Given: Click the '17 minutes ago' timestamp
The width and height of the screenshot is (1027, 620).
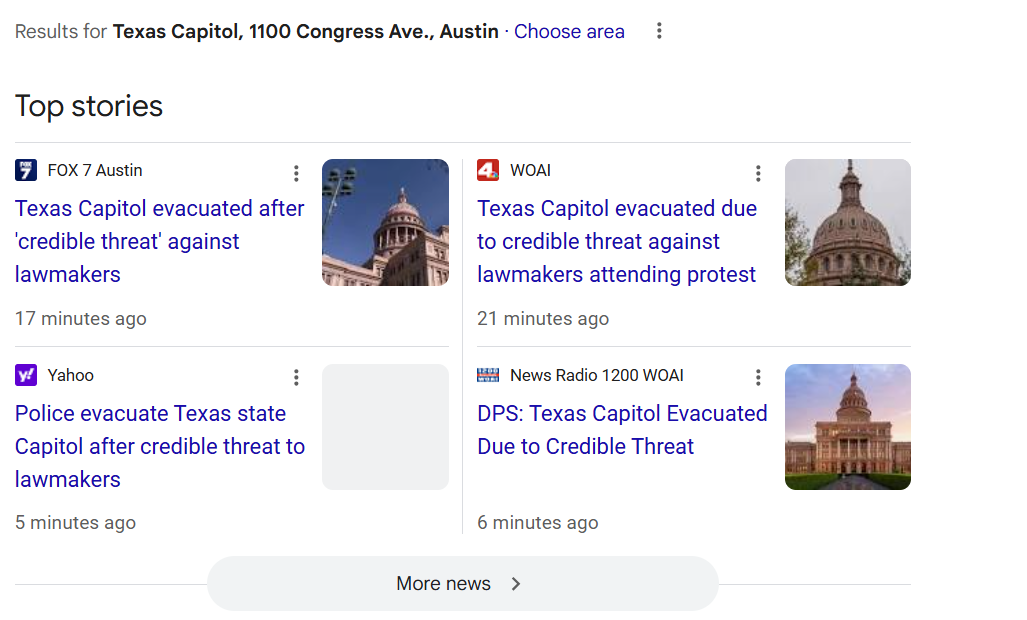Looking at the screenshot, I should pos(81,319).
